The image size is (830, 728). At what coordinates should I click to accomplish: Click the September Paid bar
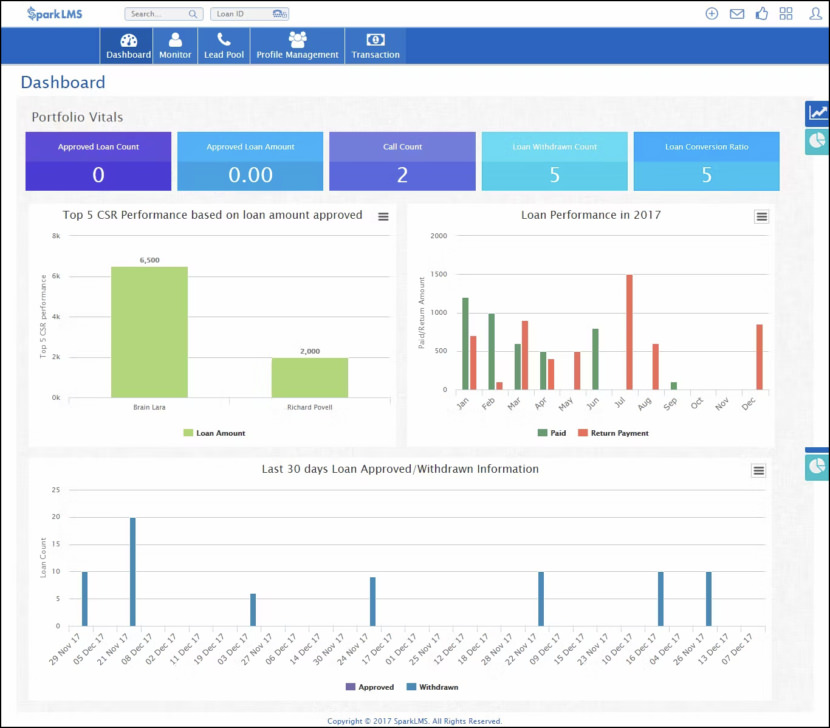[674, 386]
